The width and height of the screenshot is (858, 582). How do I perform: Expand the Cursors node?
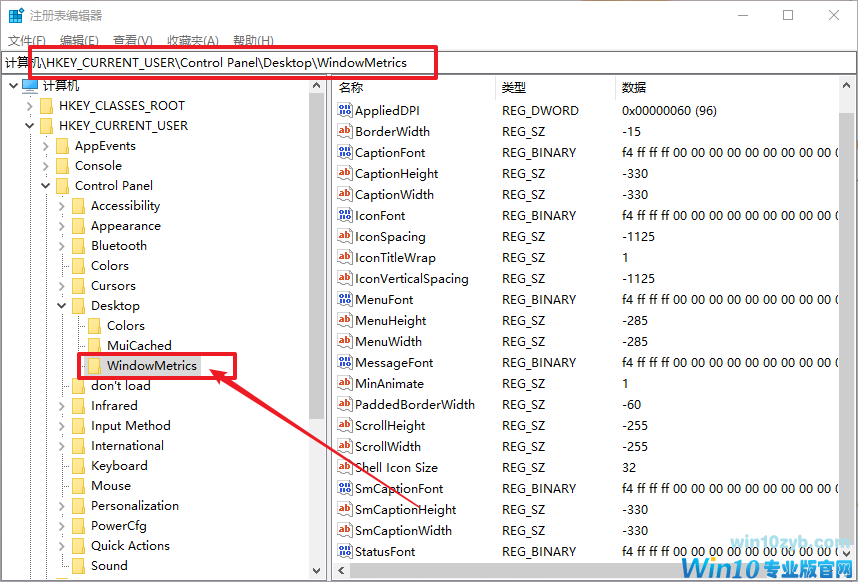[x=62, y=286]
